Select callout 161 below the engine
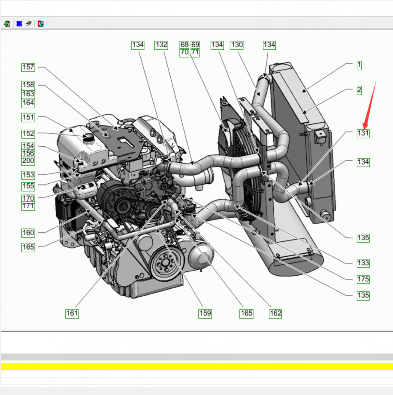The height and width of the screenshot is (395, 393). pos(72,313)
